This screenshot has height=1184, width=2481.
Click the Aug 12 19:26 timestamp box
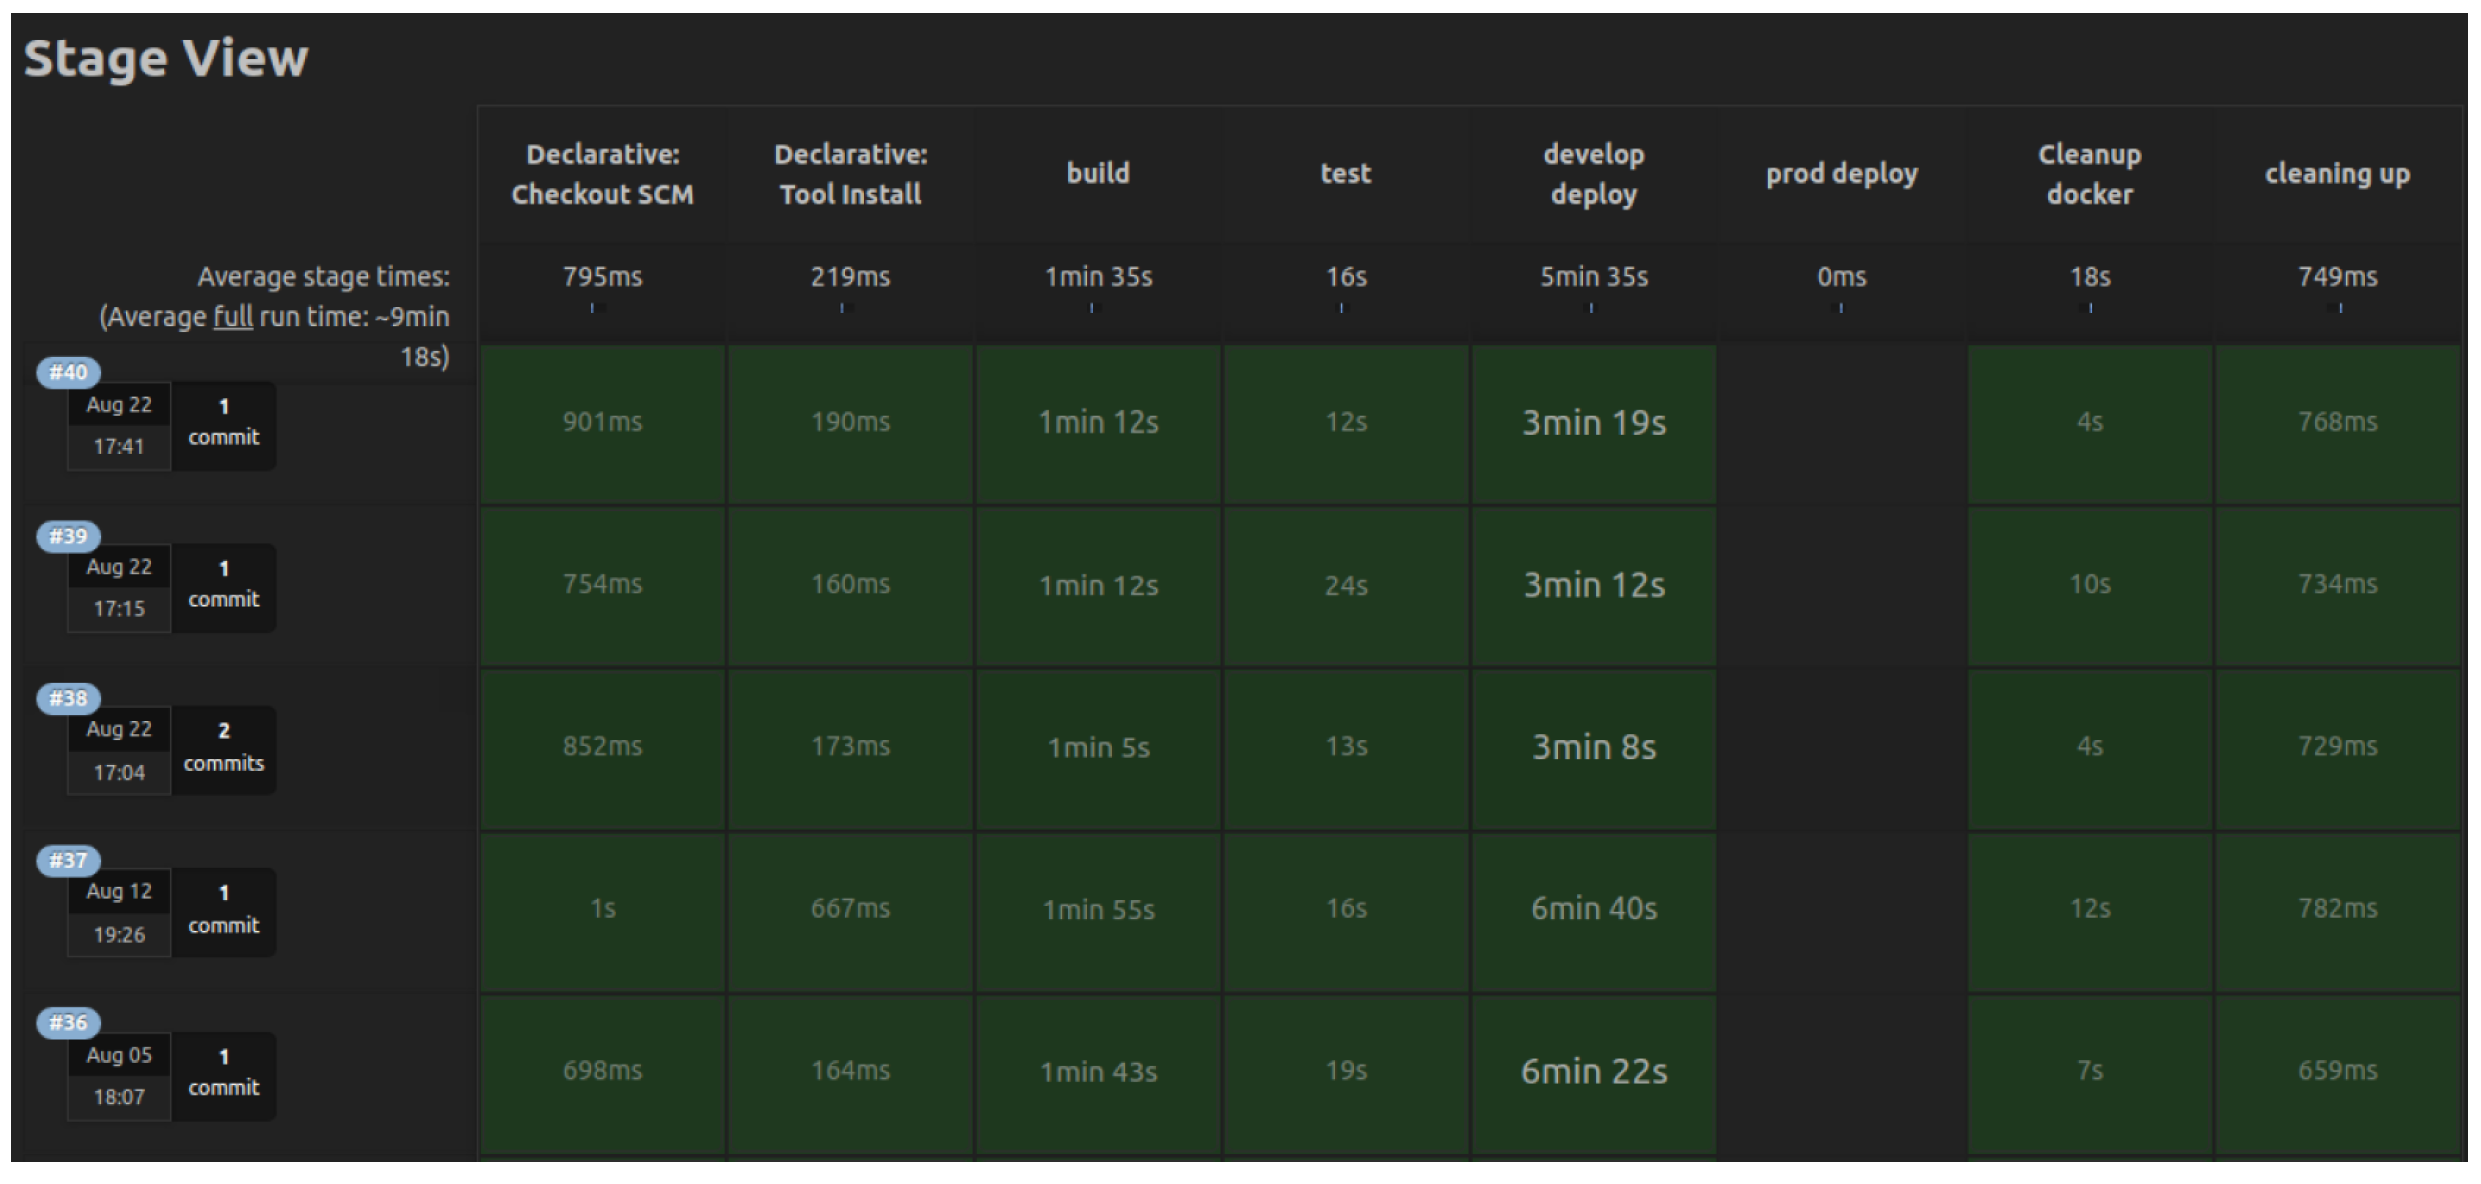tap(119, 912)
